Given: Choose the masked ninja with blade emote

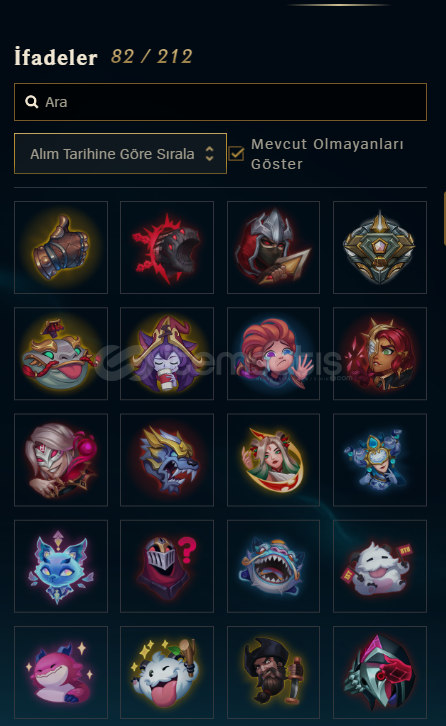Looking at the screenshot, I should click(x=273, y=247).
